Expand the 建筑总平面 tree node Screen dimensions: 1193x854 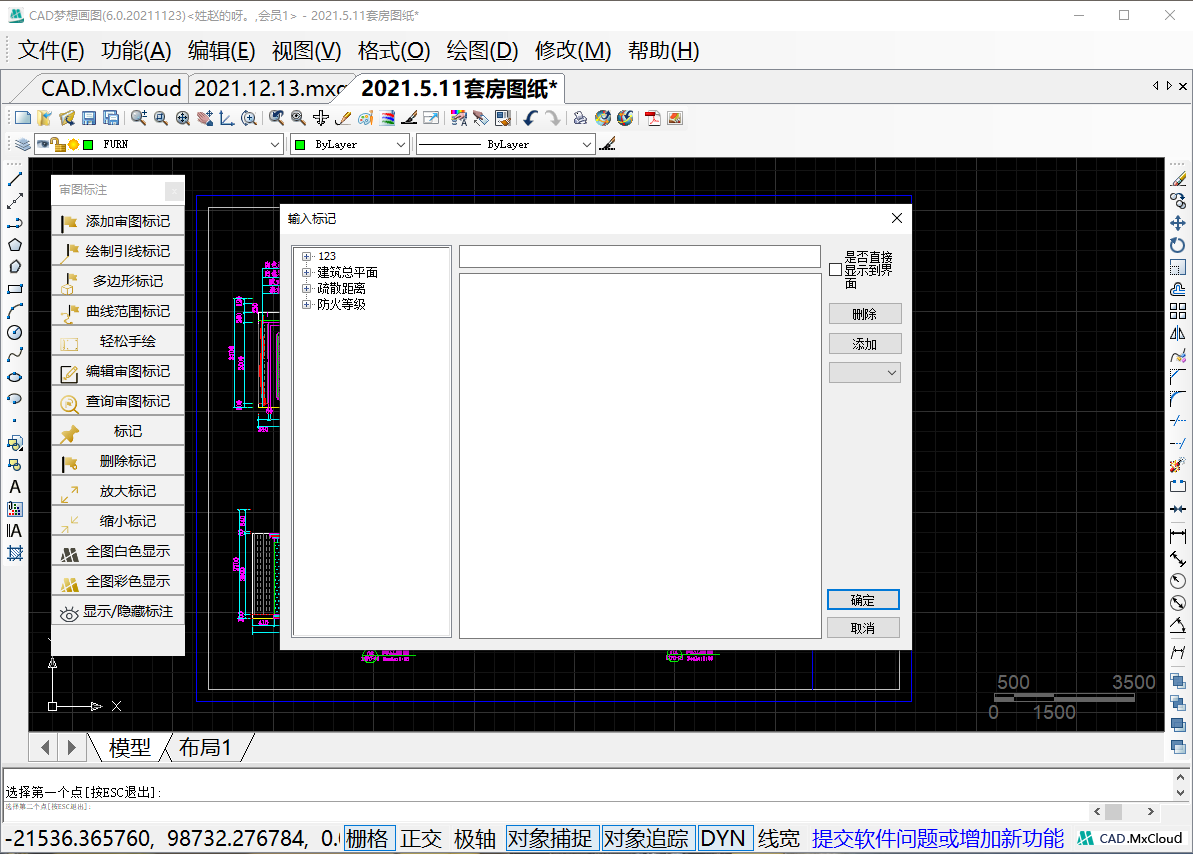click(307, 272)
